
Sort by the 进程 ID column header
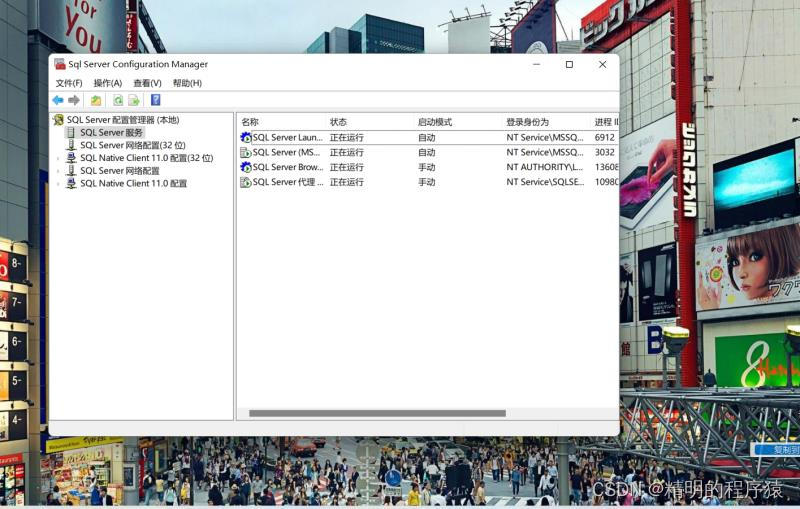[606, 122]
